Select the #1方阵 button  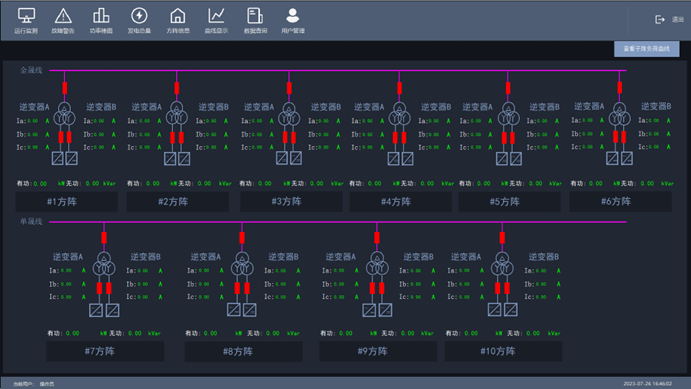pyautogui.click(x=67, y=202)
